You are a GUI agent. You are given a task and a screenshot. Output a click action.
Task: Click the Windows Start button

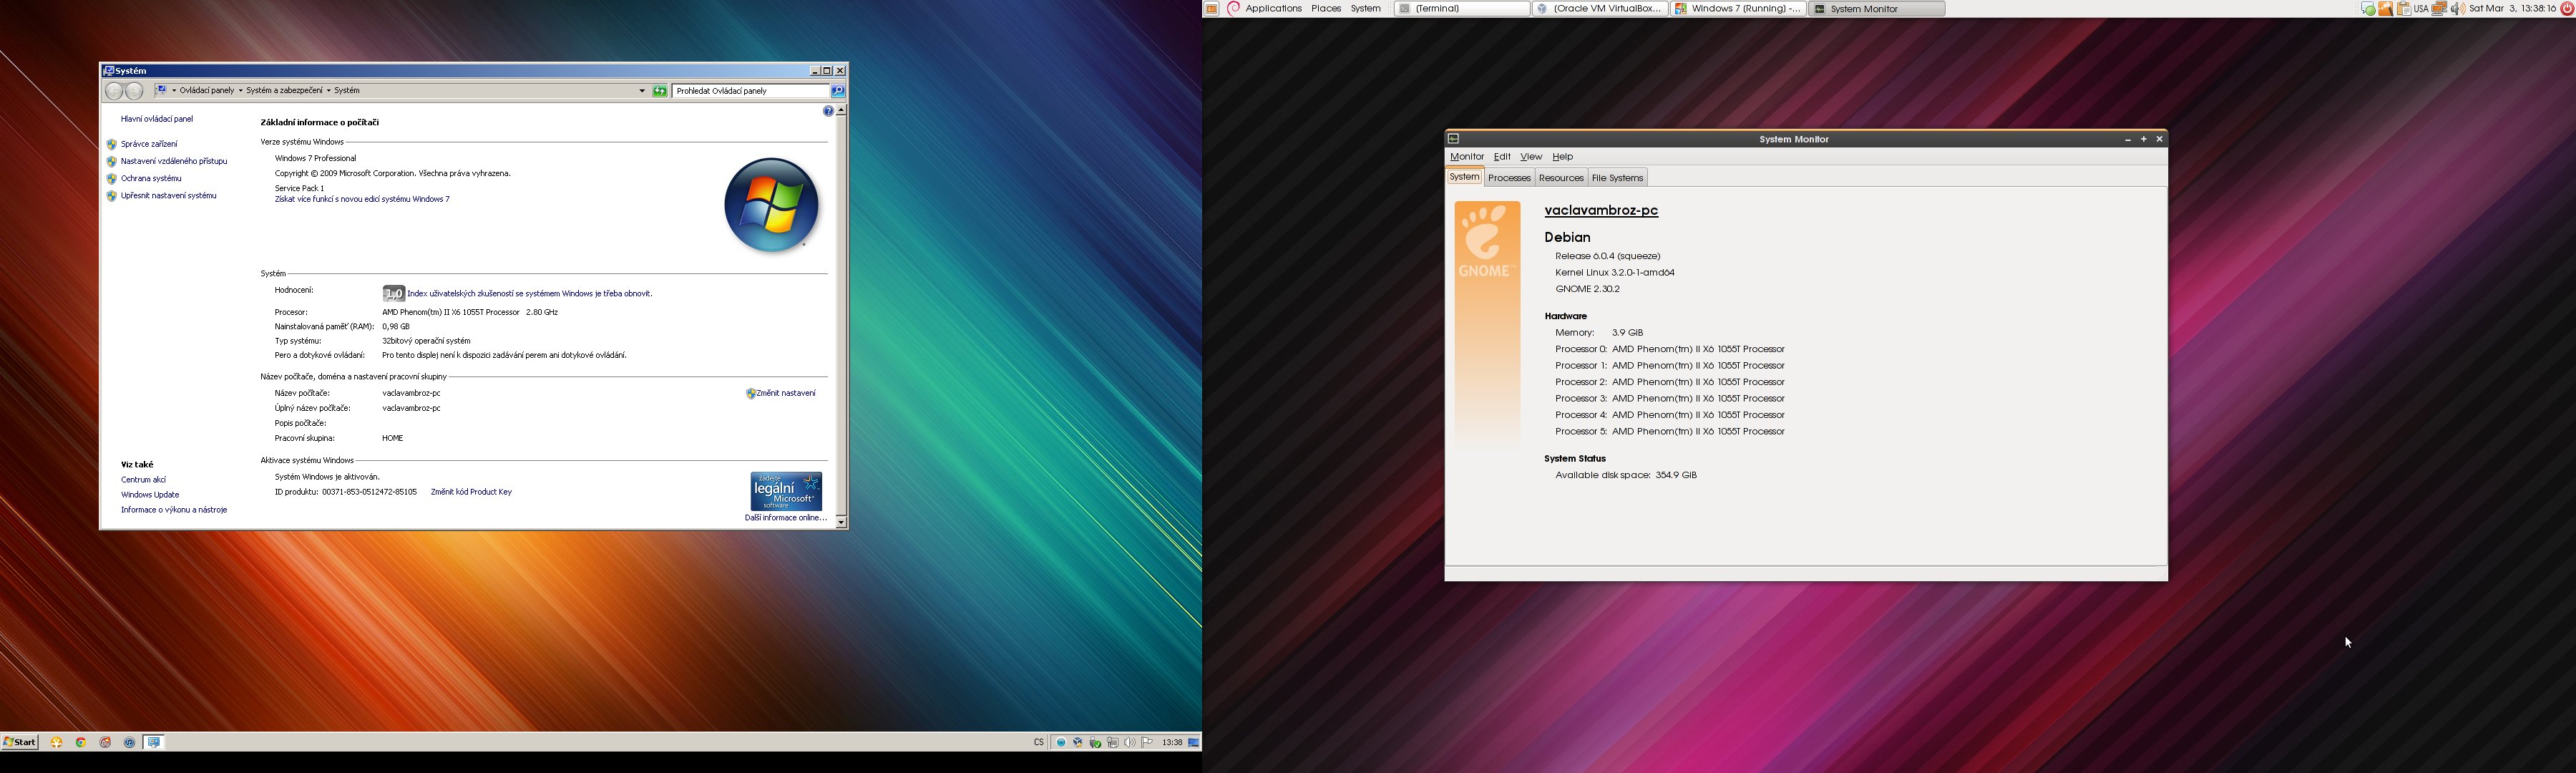click(x=19, y=742)
